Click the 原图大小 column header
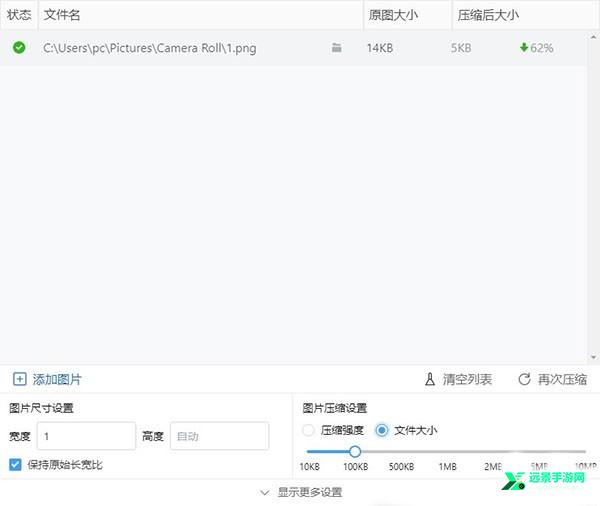Image resolution: width=600 pixels, height=506 pixels. click(x=408, y=15)
